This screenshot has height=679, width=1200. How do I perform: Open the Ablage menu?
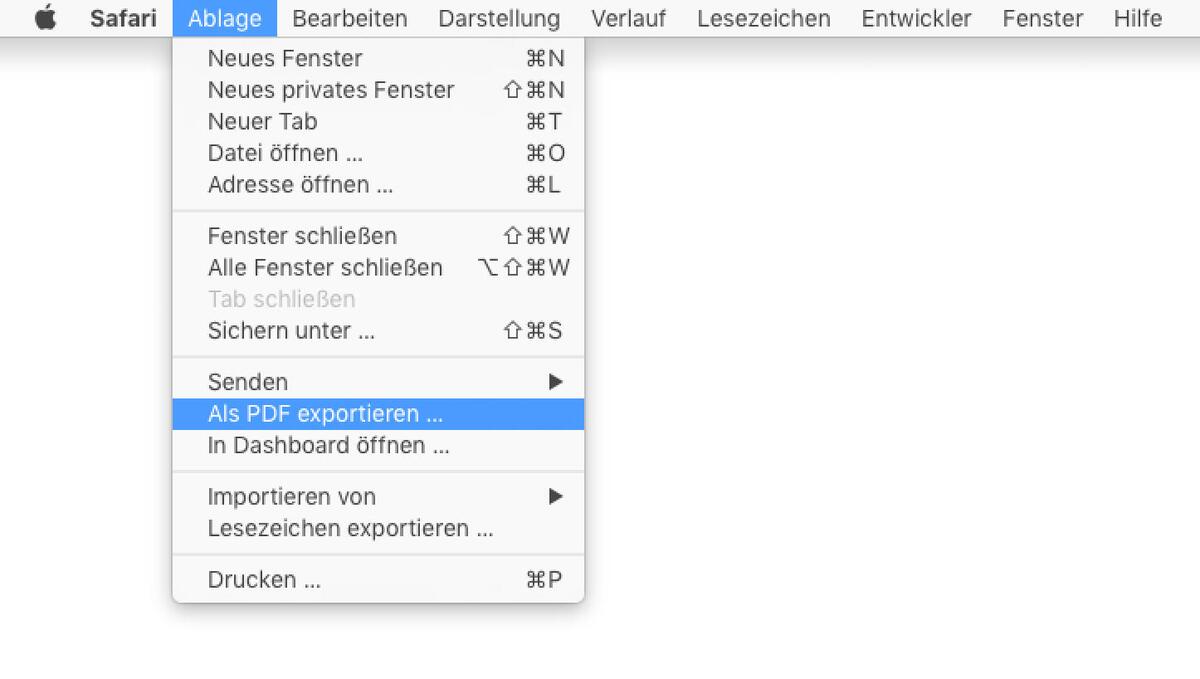click(224, 17)
